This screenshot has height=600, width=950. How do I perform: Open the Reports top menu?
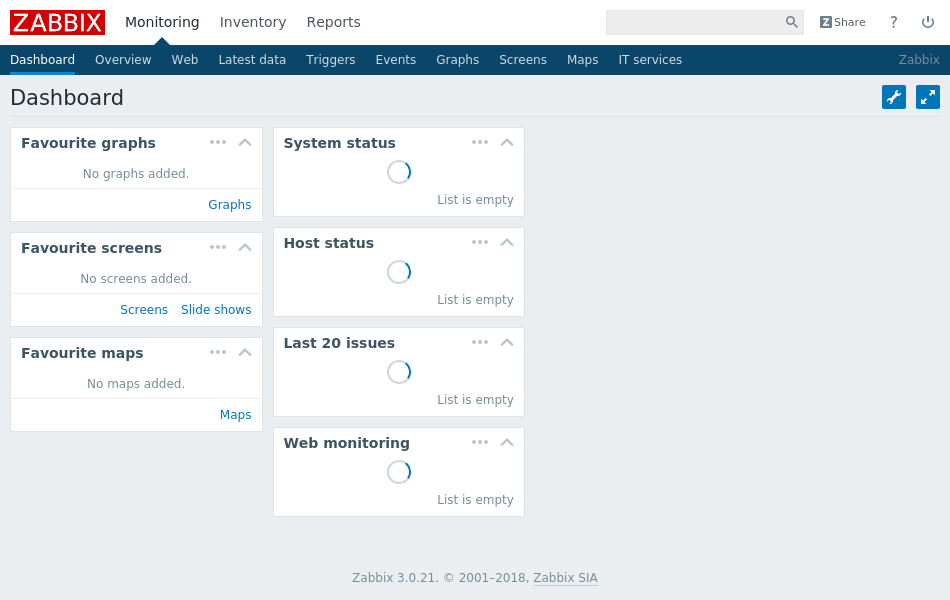pyautogui.click(x=333, y=22)
